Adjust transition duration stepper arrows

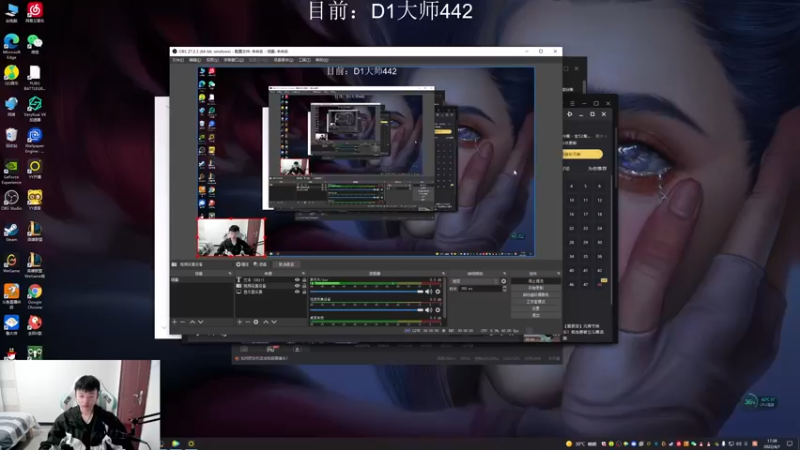(x=505, y=289)
